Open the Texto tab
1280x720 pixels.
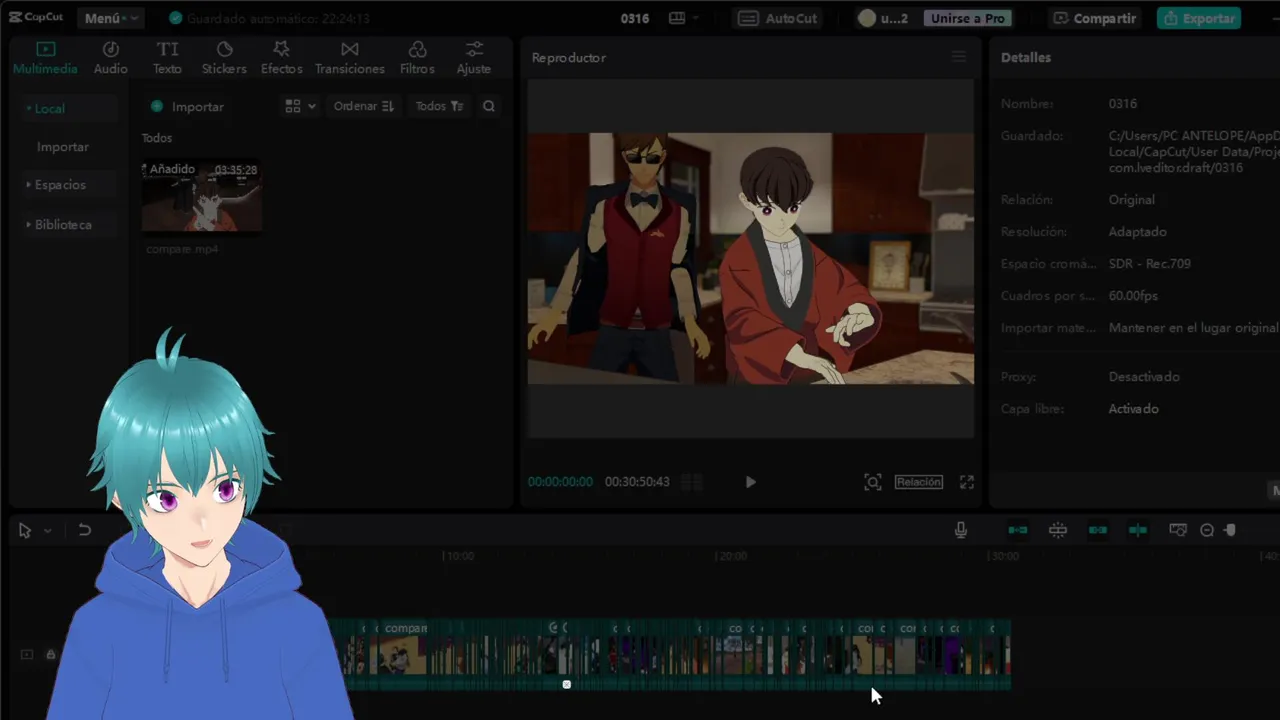[167, 58]
